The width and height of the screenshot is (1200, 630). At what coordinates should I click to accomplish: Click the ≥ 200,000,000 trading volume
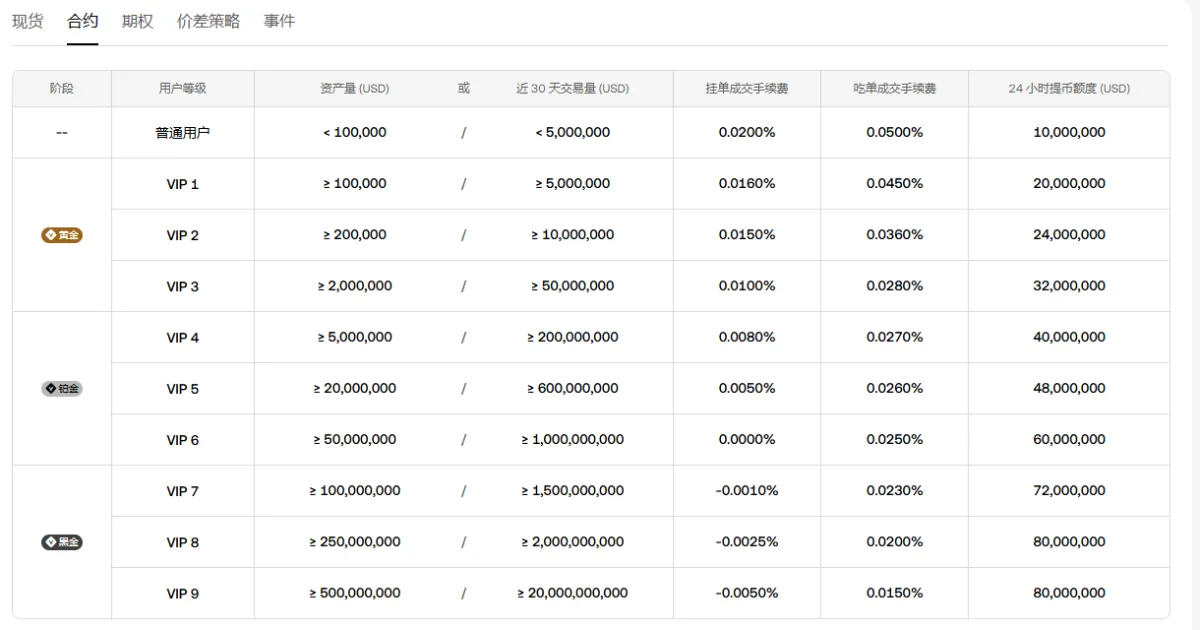[573, 337]
